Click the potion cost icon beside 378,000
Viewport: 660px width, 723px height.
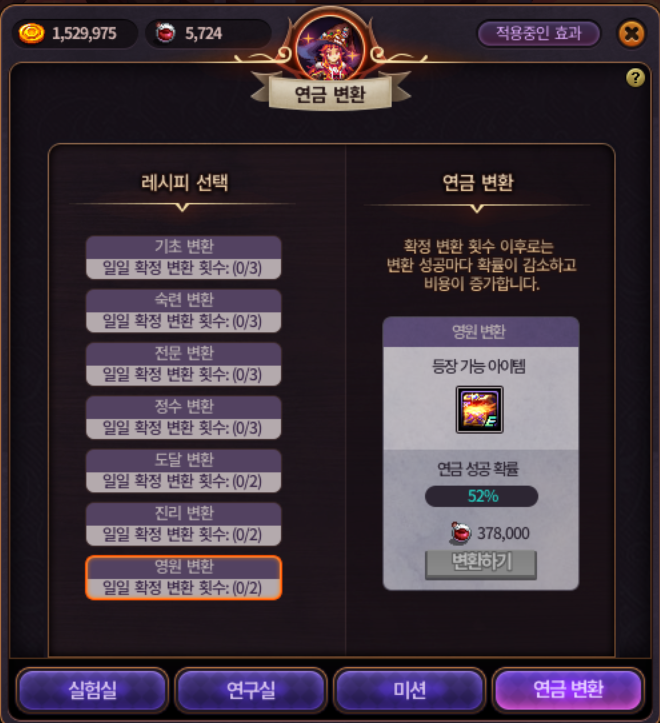point(460,533)
